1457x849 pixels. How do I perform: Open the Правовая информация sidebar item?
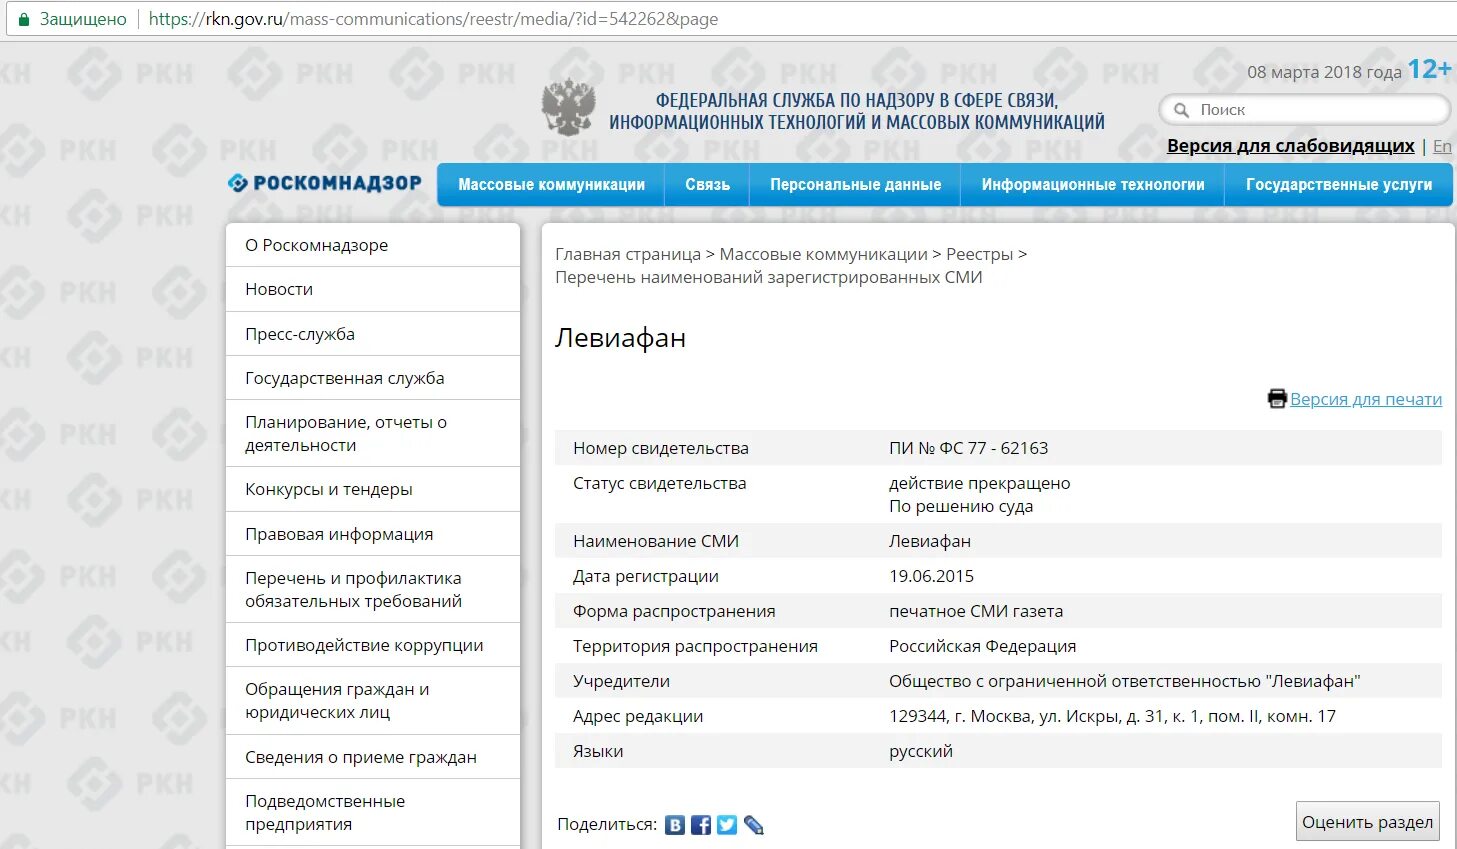coord(373,534)
